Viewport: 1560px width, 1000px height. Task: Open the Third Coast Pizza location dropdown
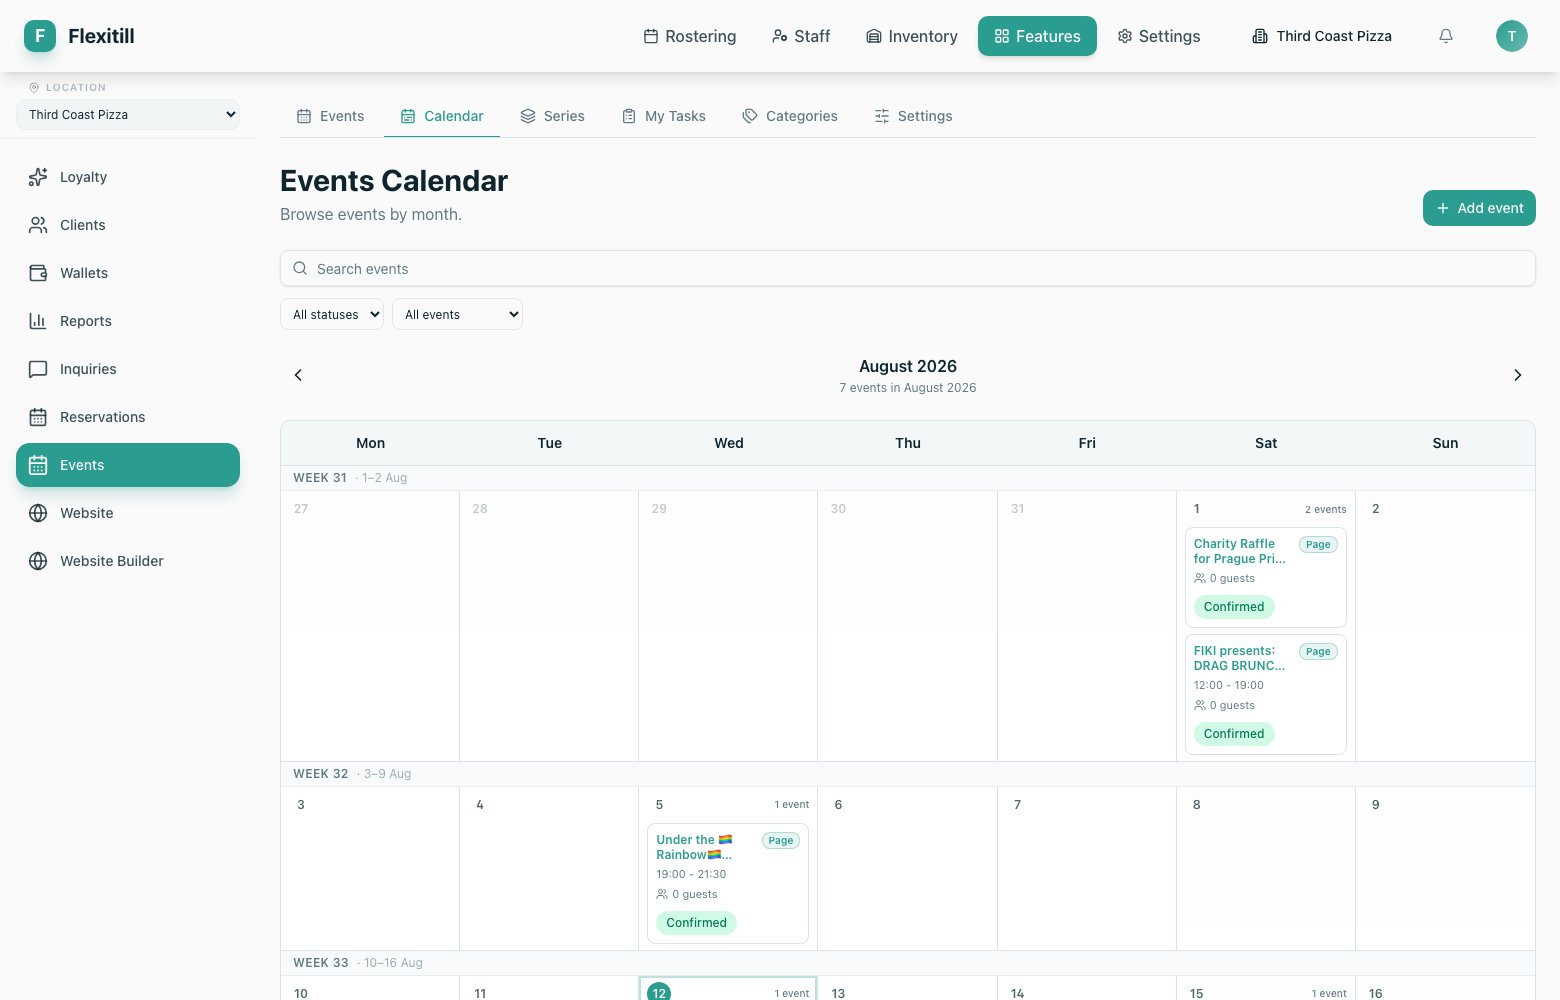(128, 114)
